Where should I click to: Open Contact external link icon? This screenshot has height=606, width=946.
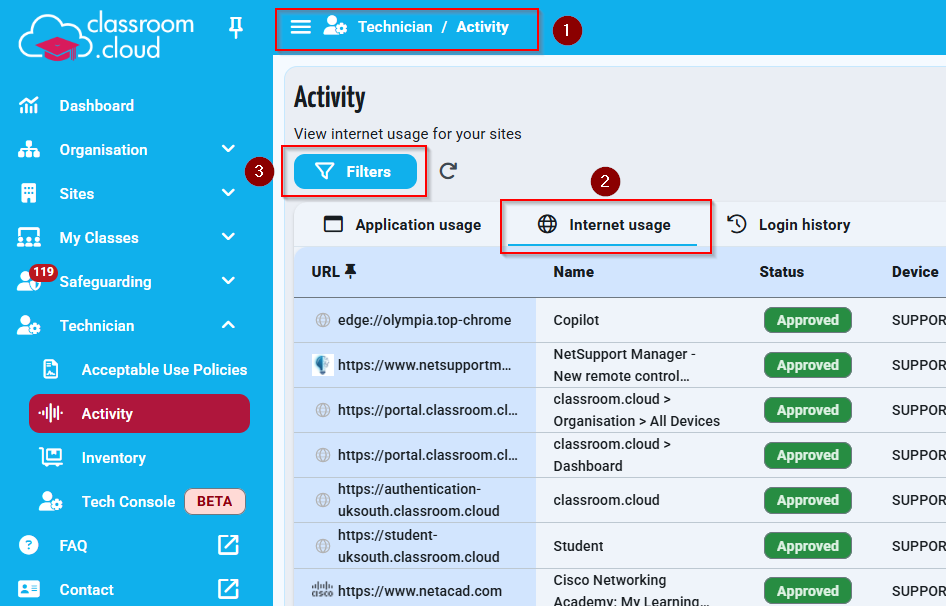point(228,589)
